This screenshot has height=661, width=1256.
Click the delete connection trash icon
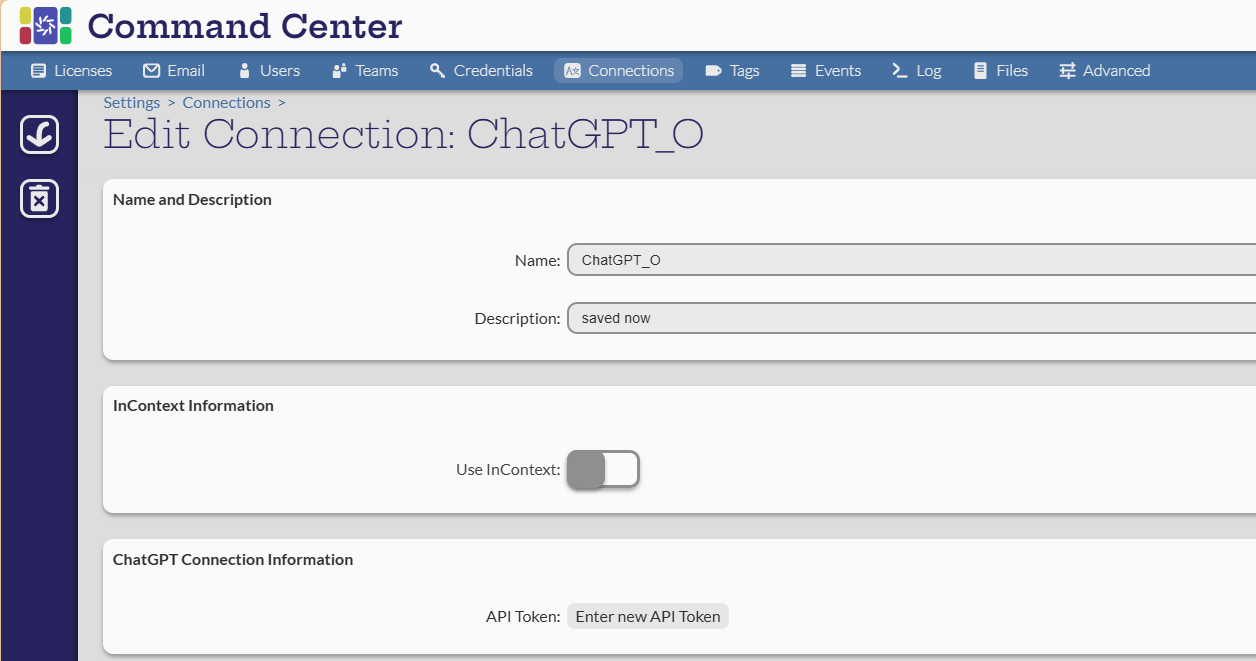tap(39, 199)
